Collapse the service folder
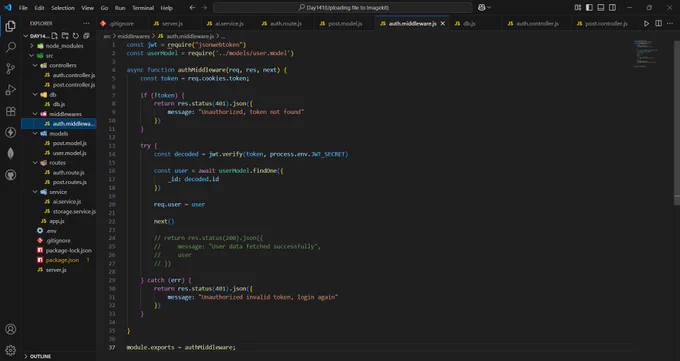The height and width of the screenshot is (361, 680). 35,191
